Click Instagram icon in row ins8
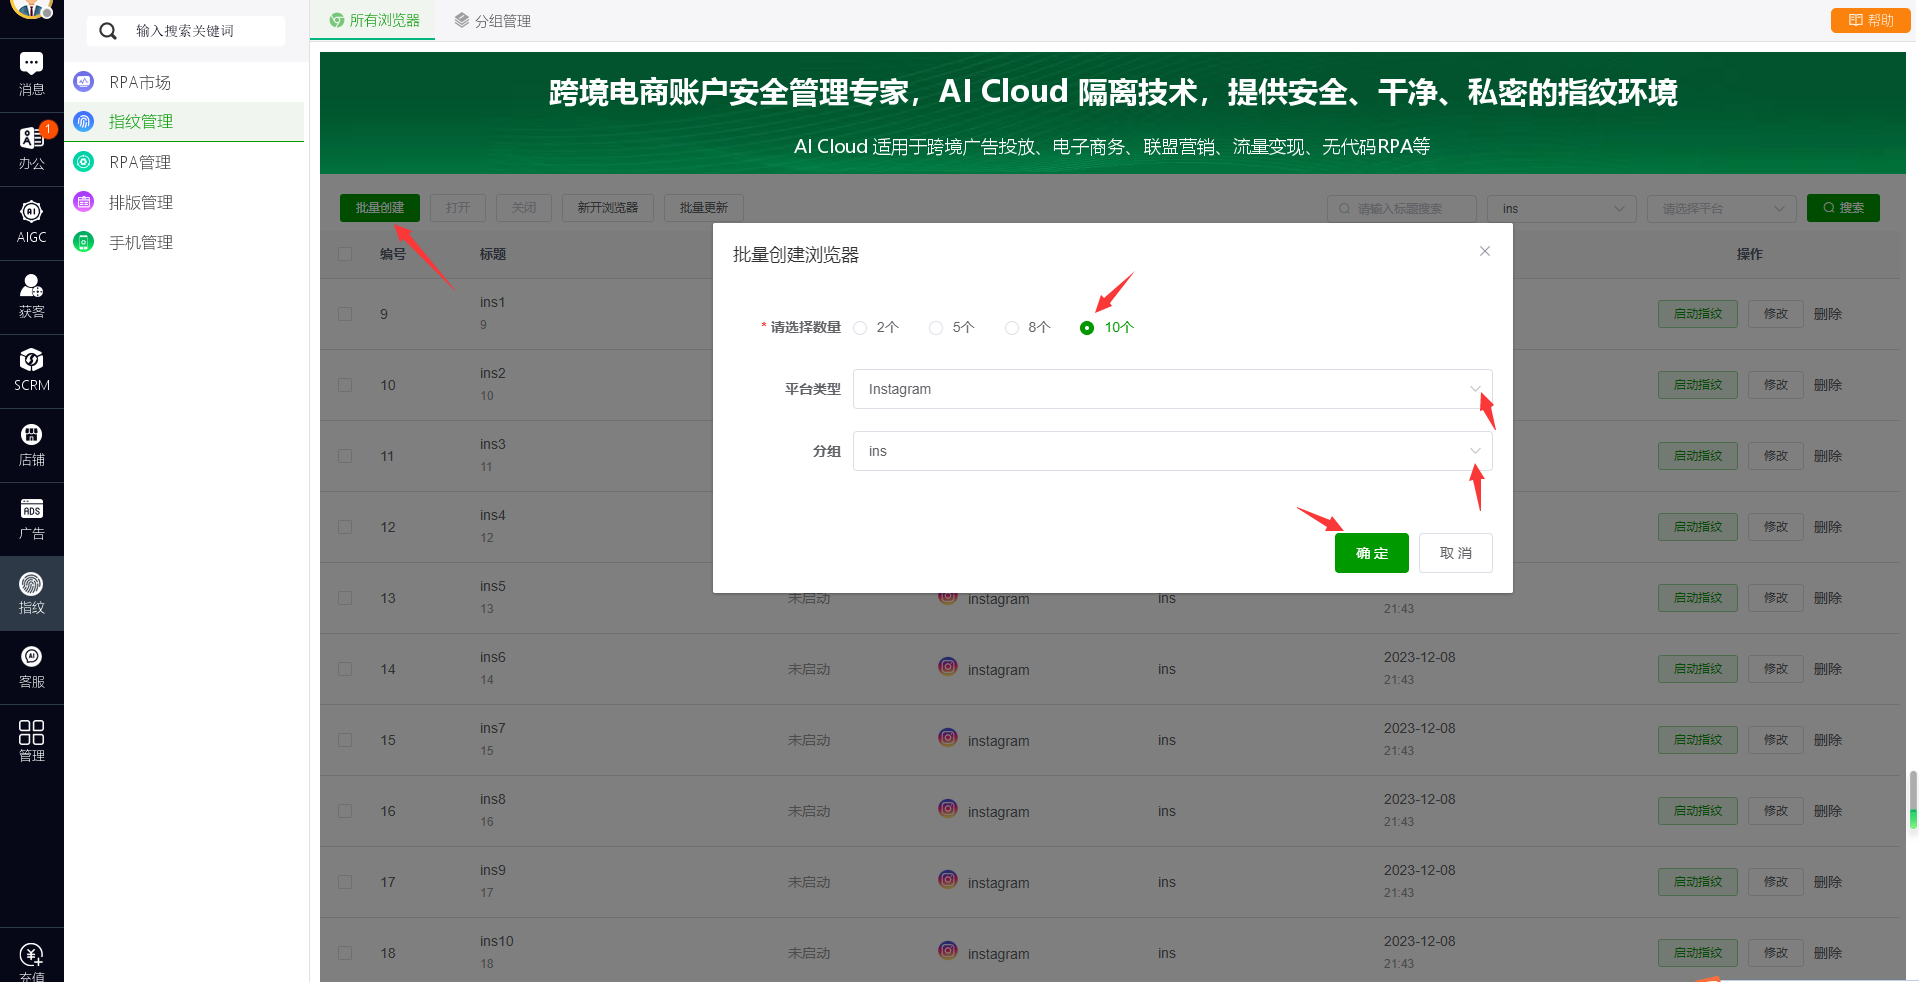 click(948, 809)
